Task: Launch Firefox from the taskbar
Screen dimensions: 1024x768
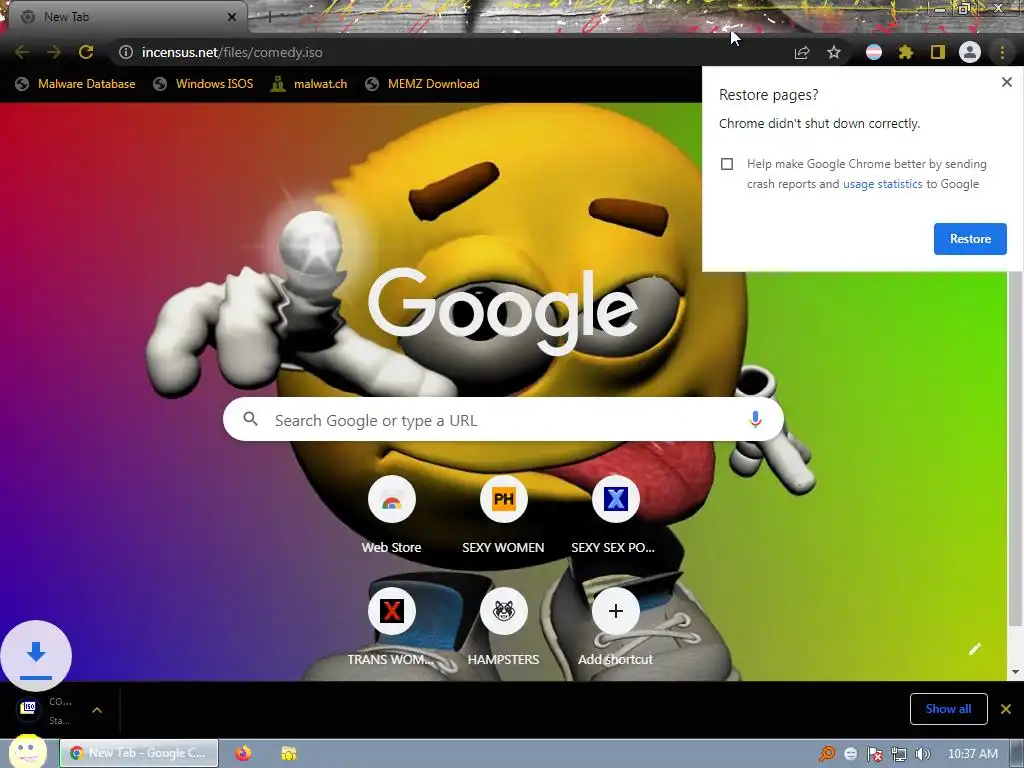Action: pos(243,753)
